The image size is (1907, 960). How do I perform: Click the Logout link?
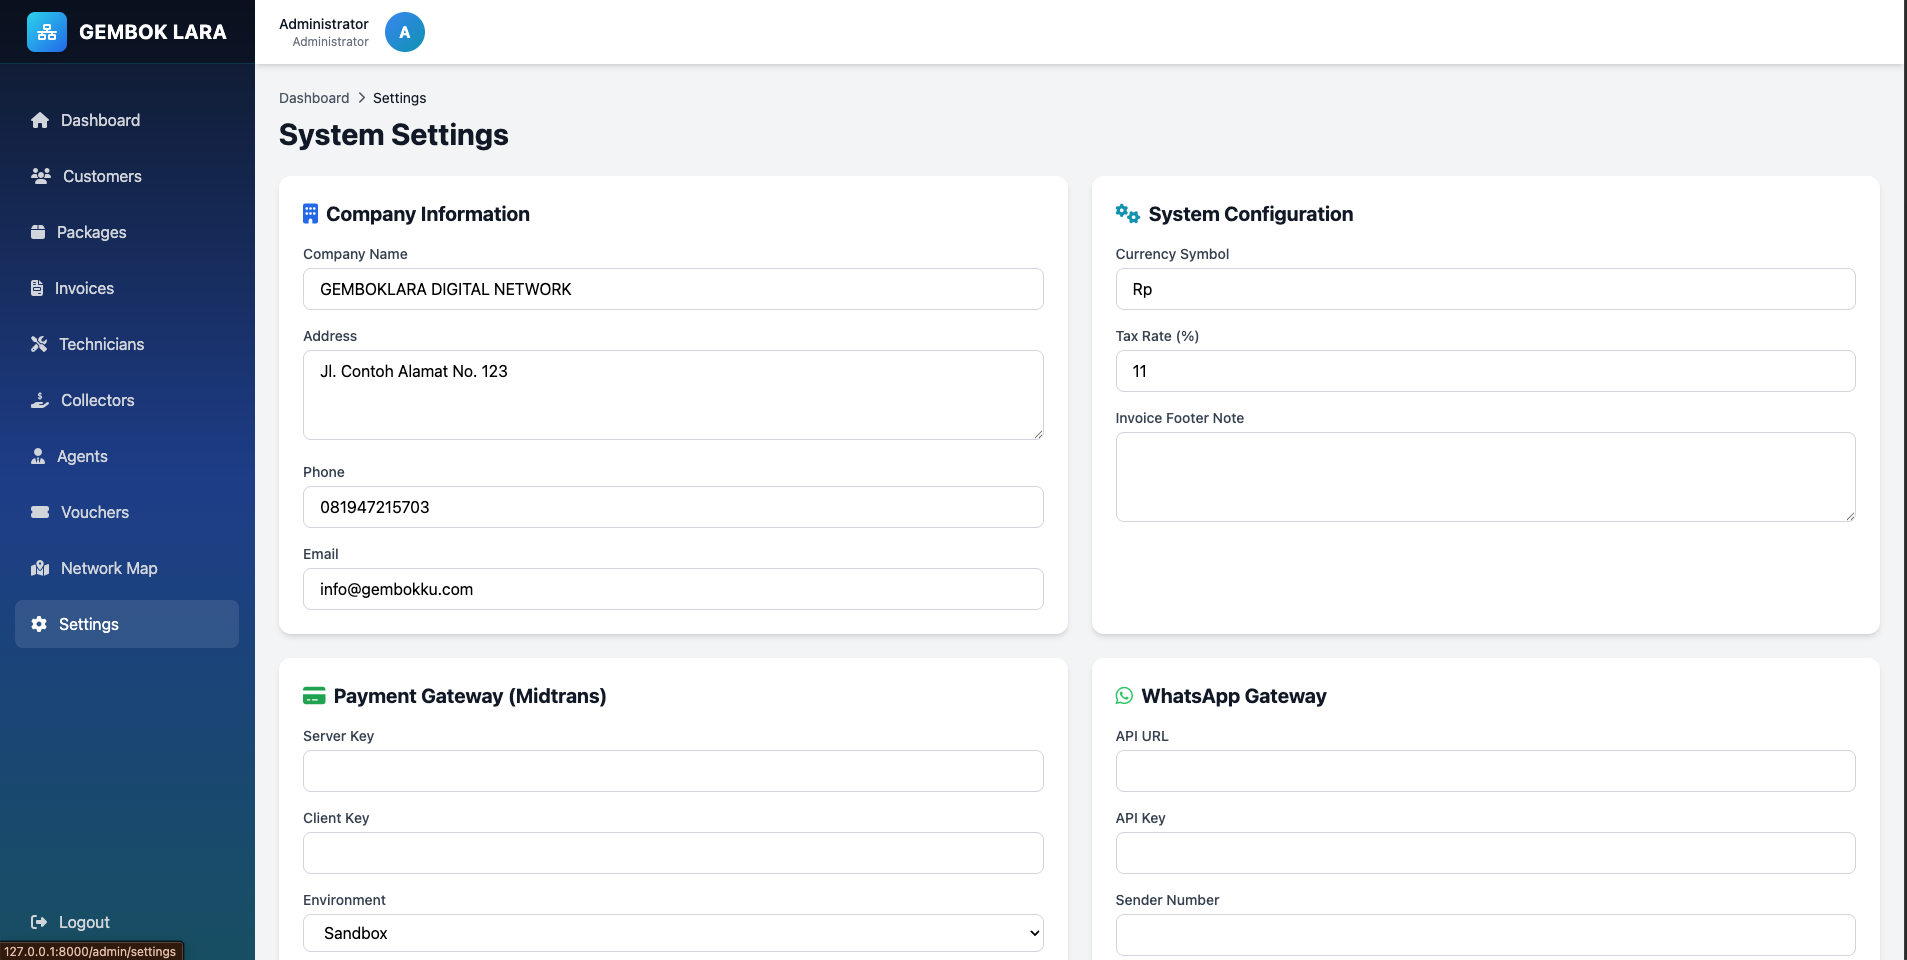pyautogui.click(x=84, y=922)
